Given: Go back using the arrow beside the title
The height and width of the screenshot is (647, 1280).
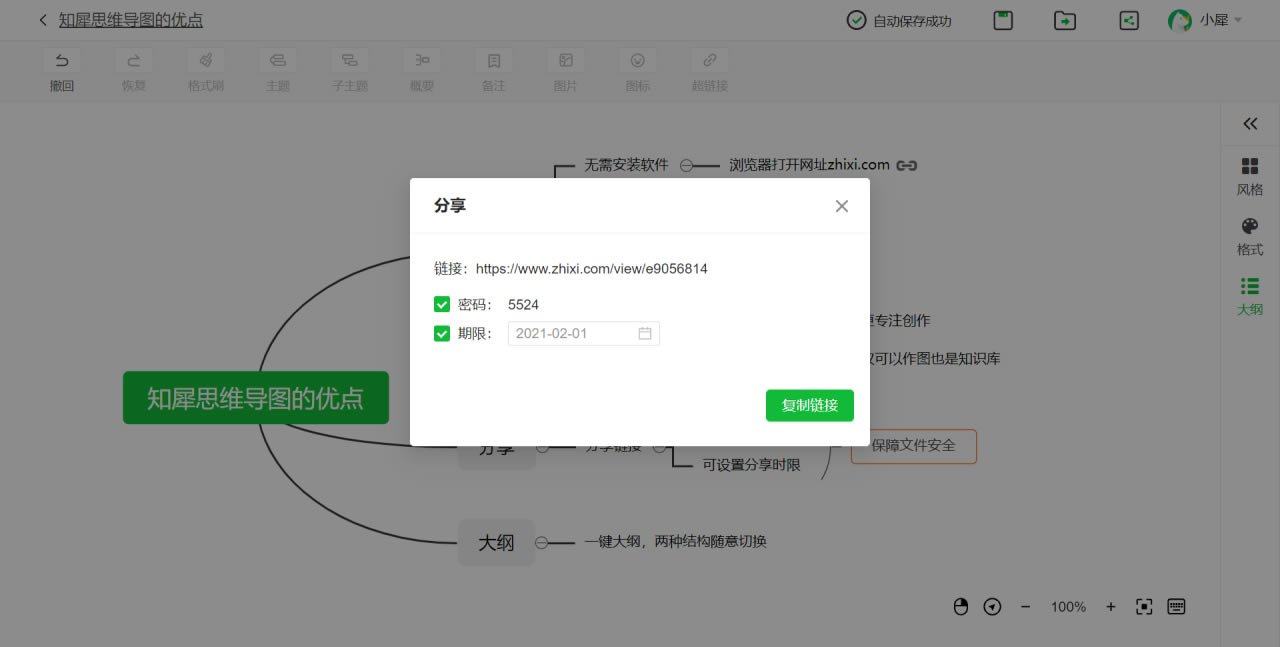Looking at the screenshot, I should [x=43, y=20].
